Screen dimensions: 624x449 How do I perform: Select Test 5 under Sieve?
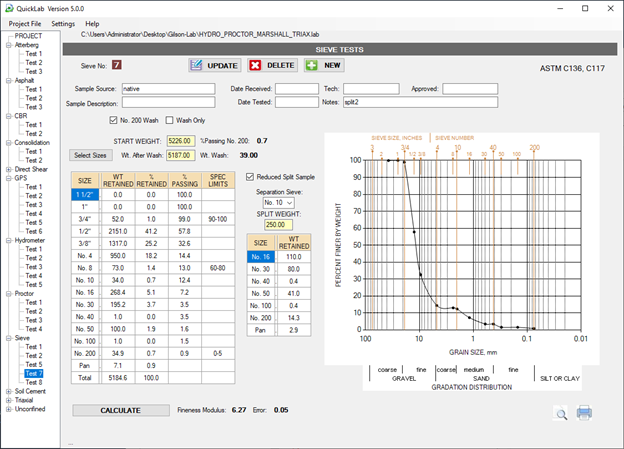(x=34, y=365)
